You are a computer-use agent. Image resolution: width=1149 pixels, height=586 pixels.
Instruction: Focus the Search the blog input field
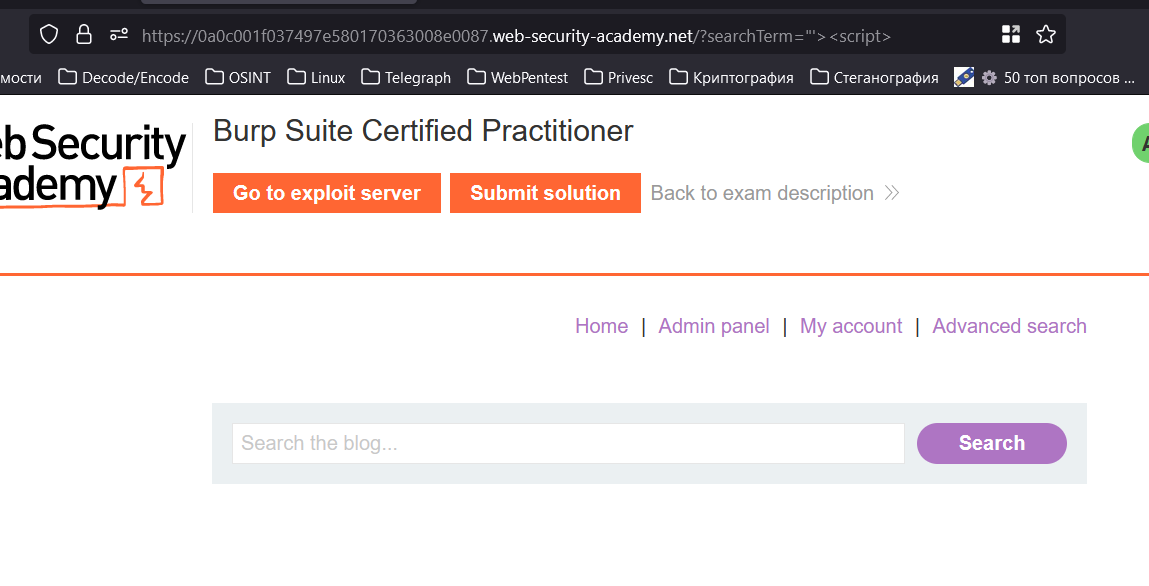click(x=568, y=443)
